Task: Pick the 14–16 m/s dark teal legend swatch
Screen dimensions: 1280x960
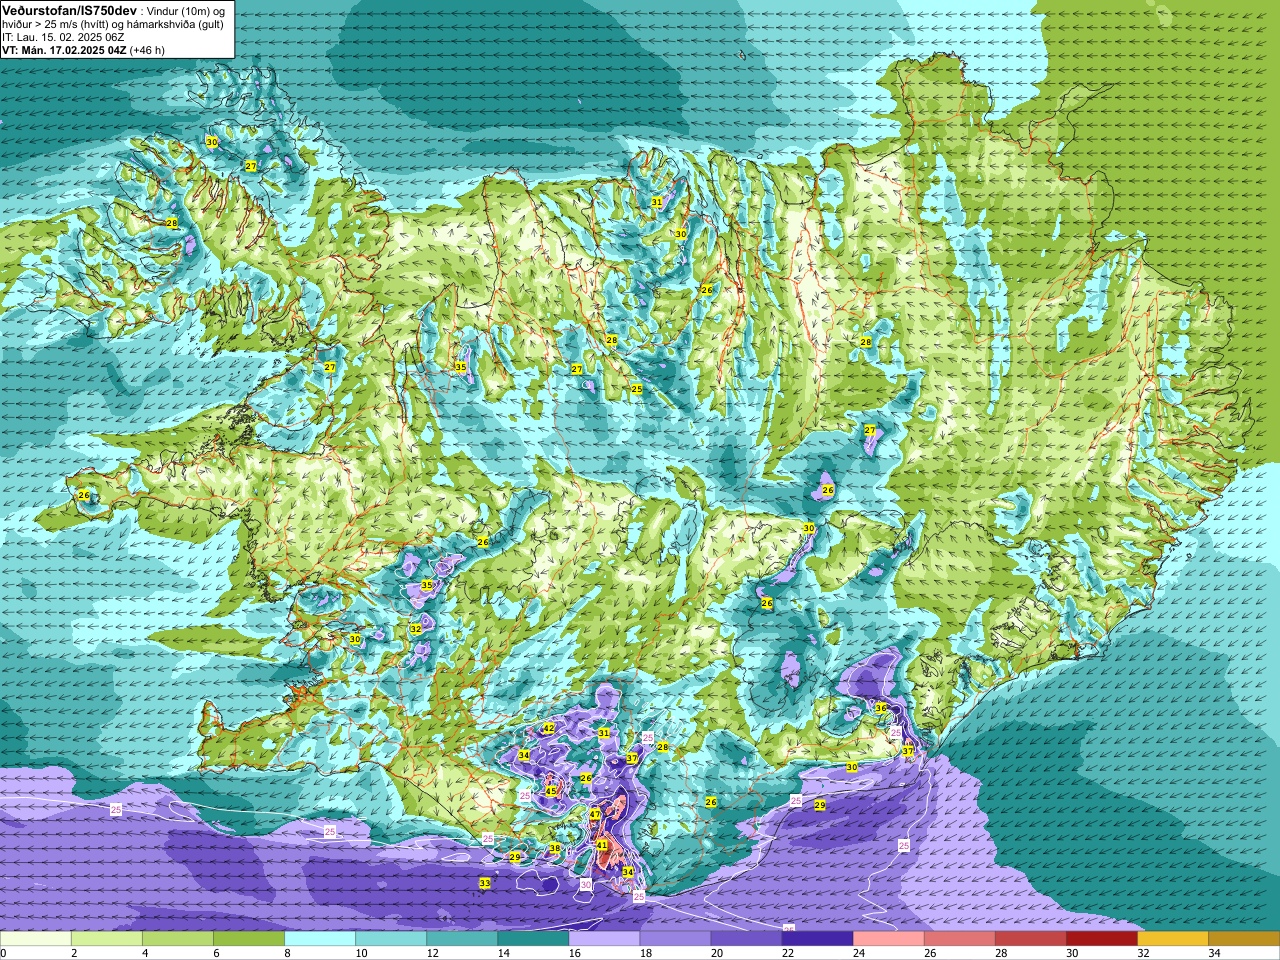Action: click(533, 939)
